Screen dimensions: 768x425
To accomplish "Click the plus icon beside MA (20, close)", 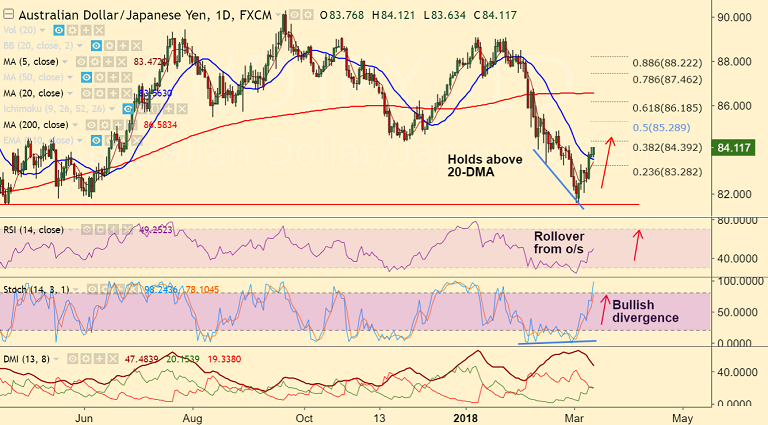I will click(113, 93).
